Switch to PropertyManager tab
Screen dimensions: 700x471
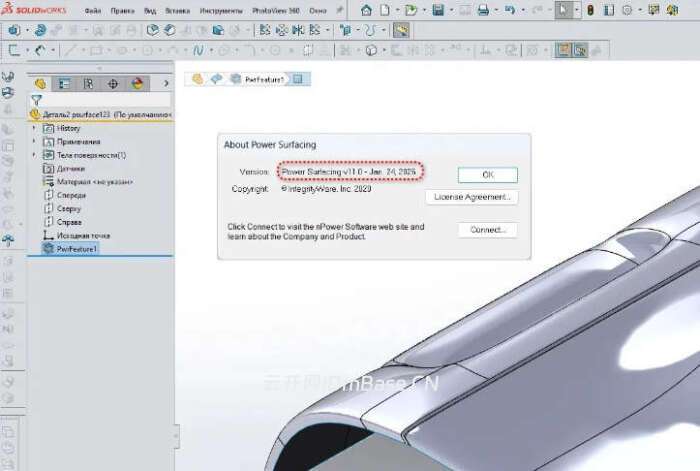pos(64,83)
